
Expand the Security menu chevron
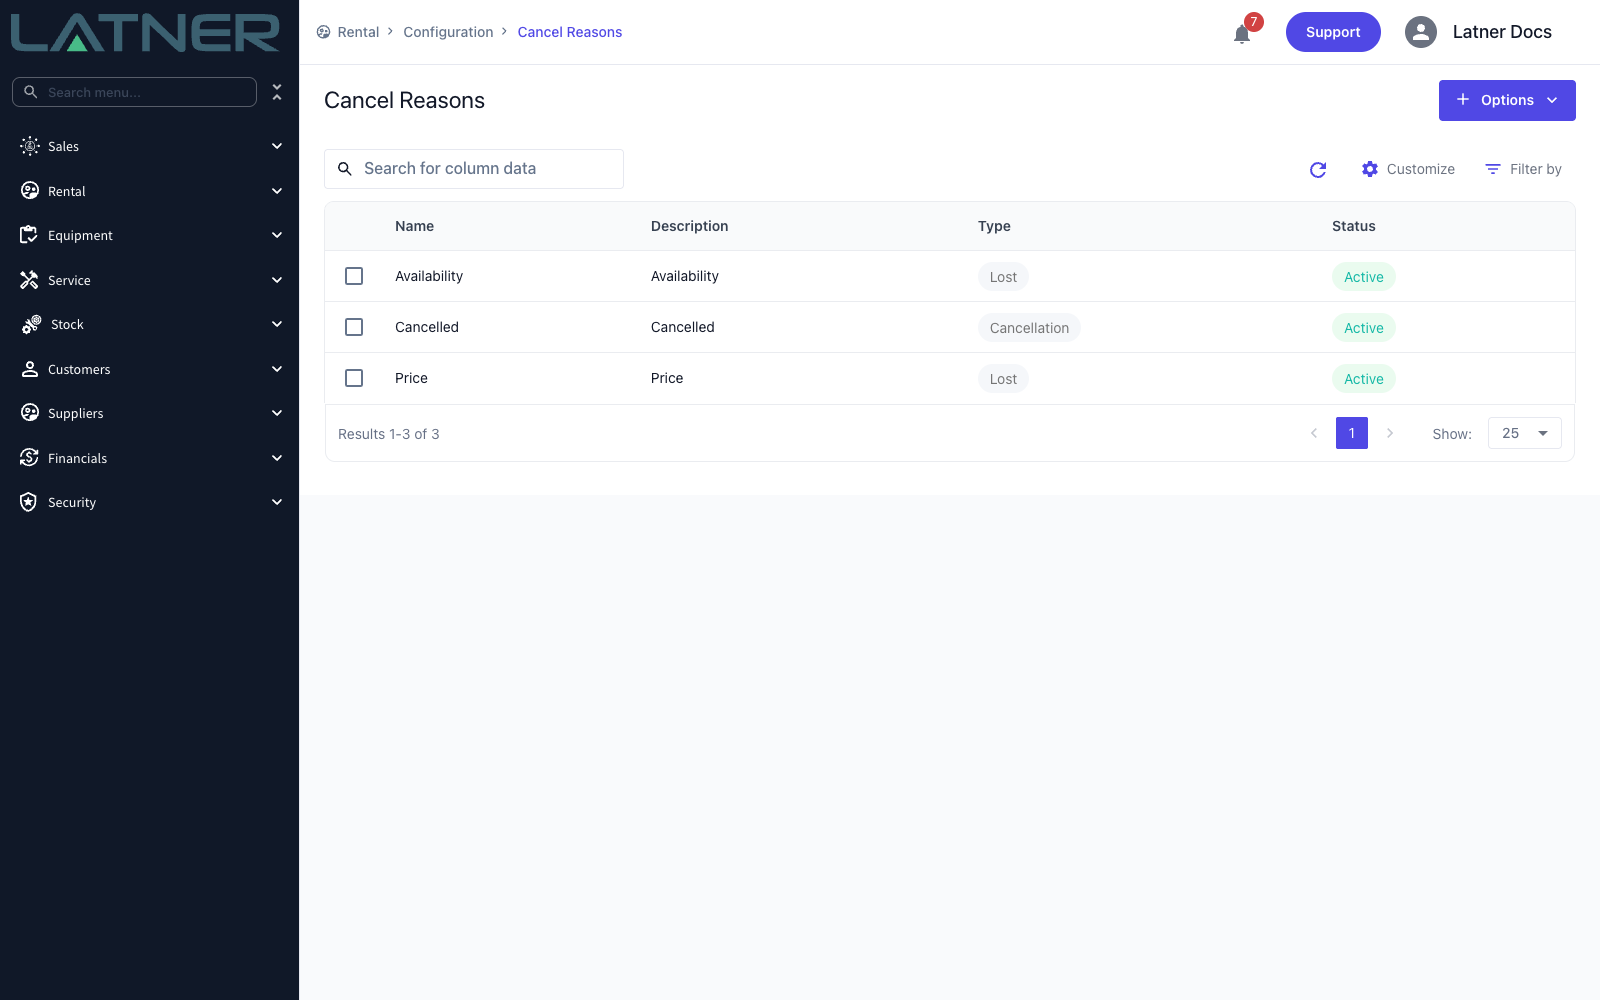277,502
